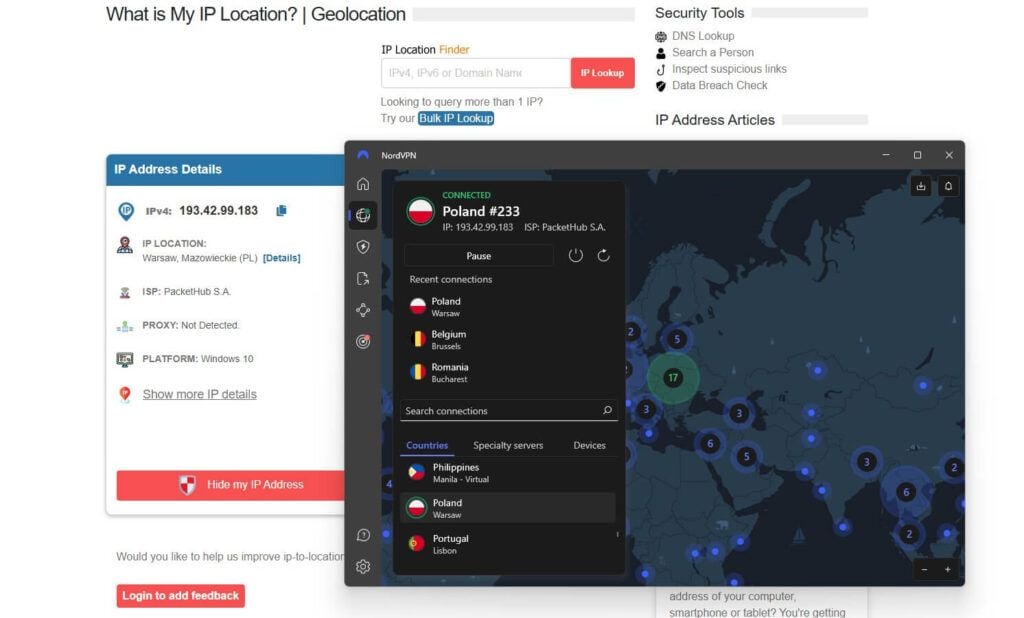This screenshot has height=618, width=1024.
Task: Open the NordVPN Home sidebar icon
Action: (x=363, y=184)
